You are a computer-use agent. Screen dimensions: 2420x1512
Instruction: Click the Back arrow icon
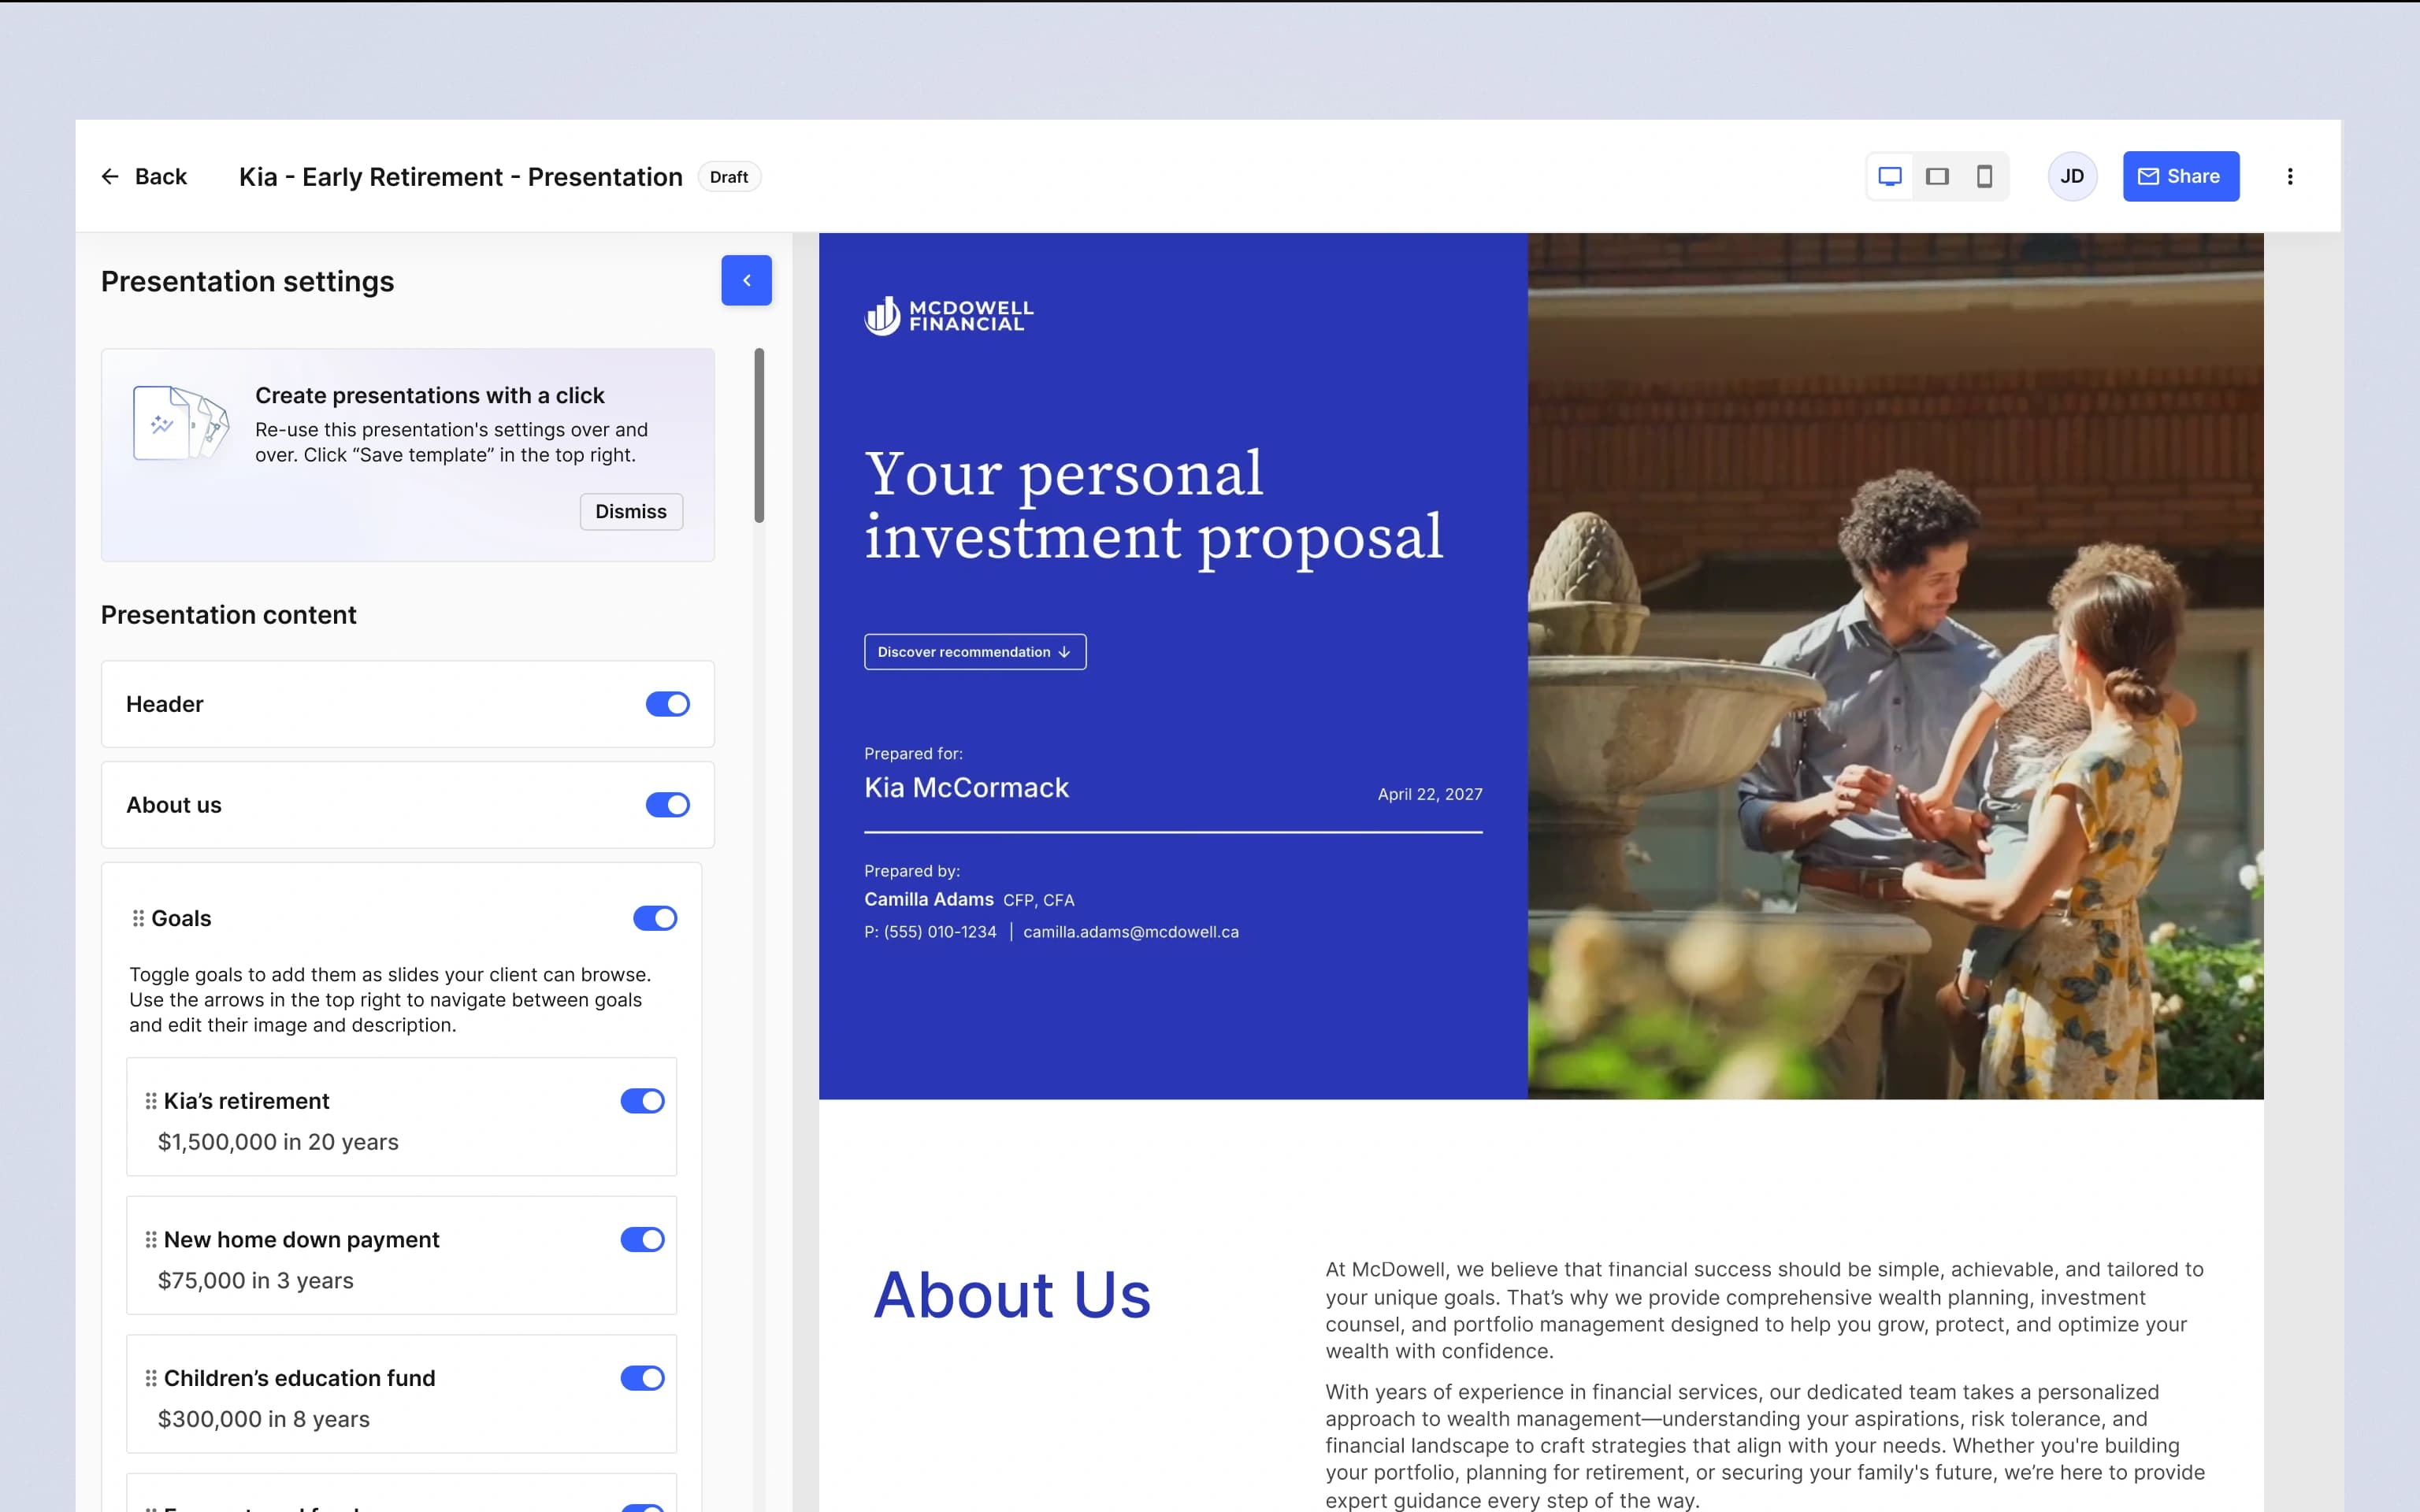[110, 177]
